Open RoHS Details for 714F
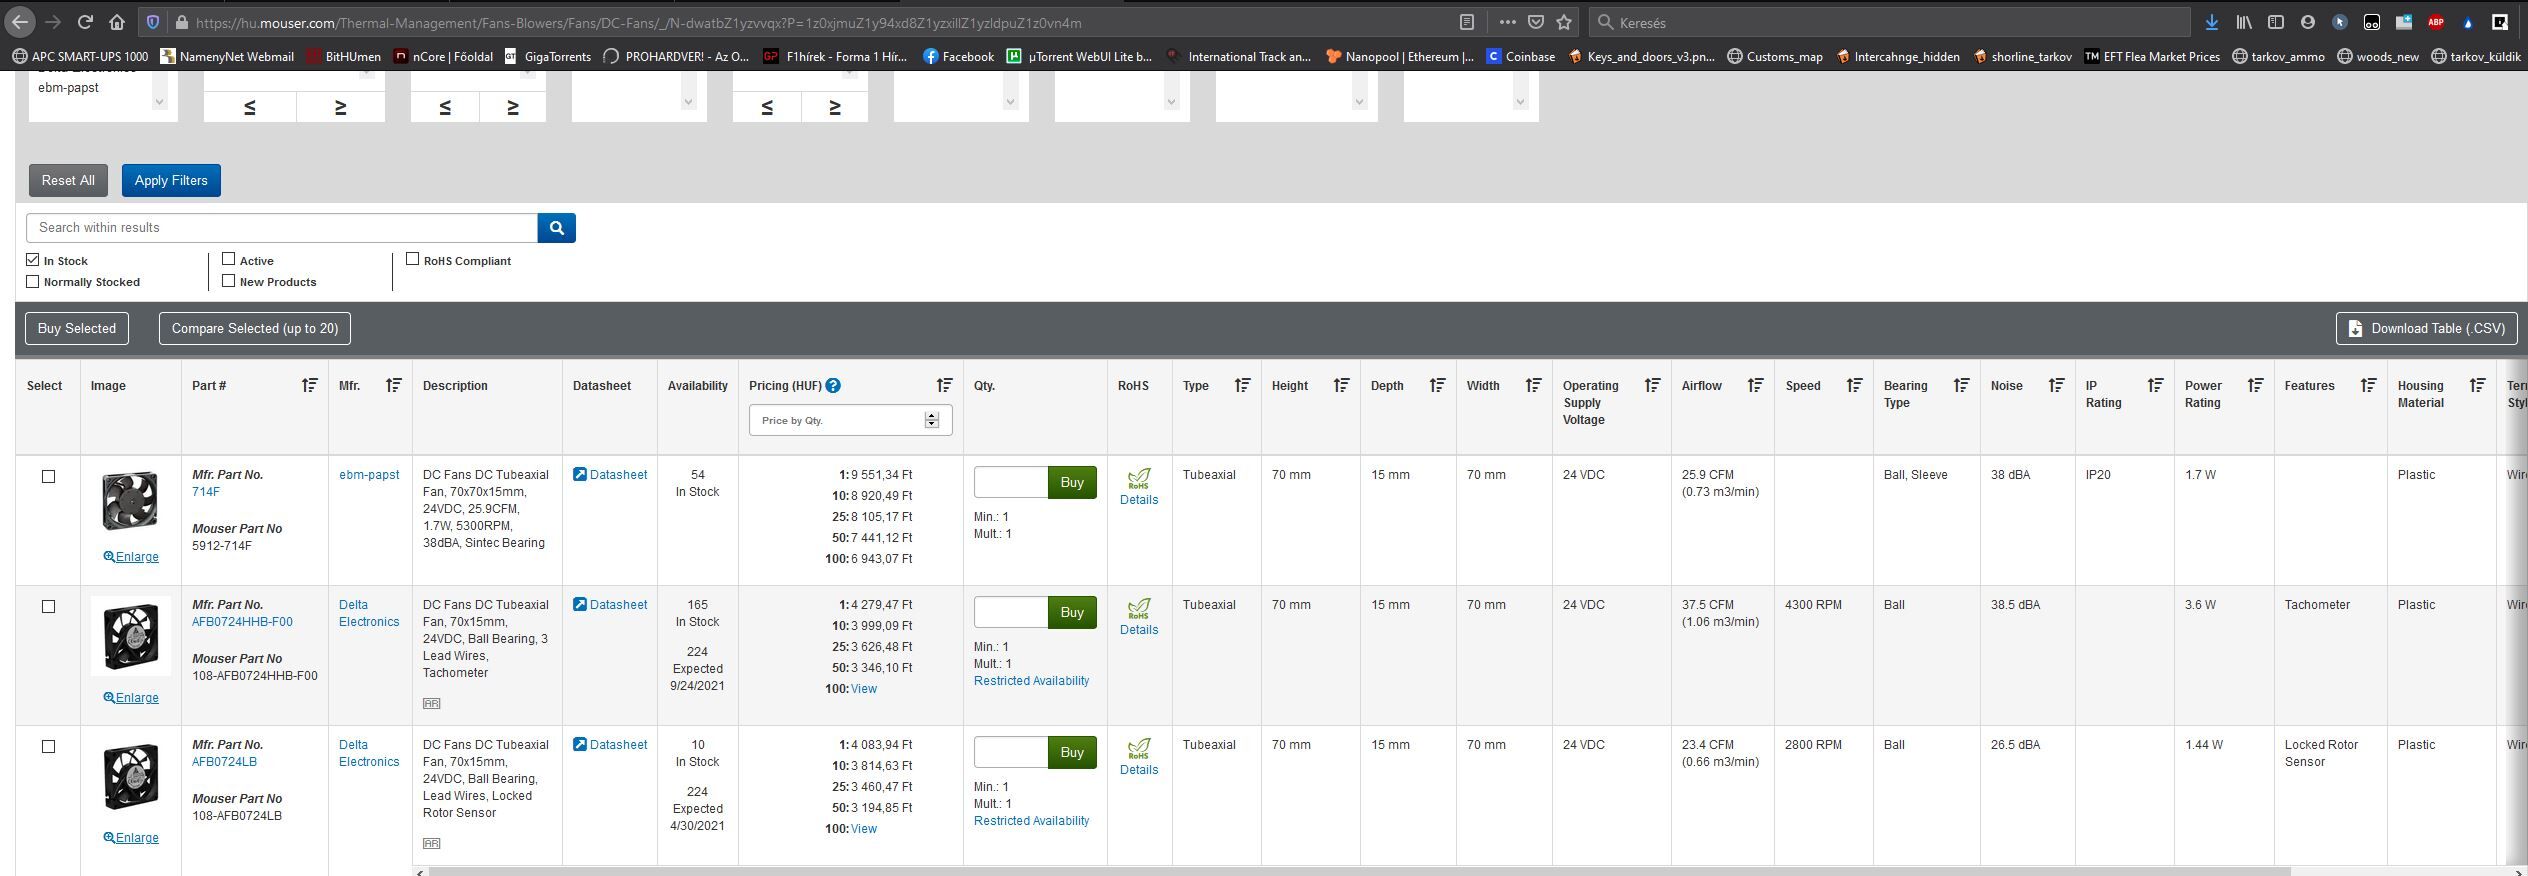 1139,499
